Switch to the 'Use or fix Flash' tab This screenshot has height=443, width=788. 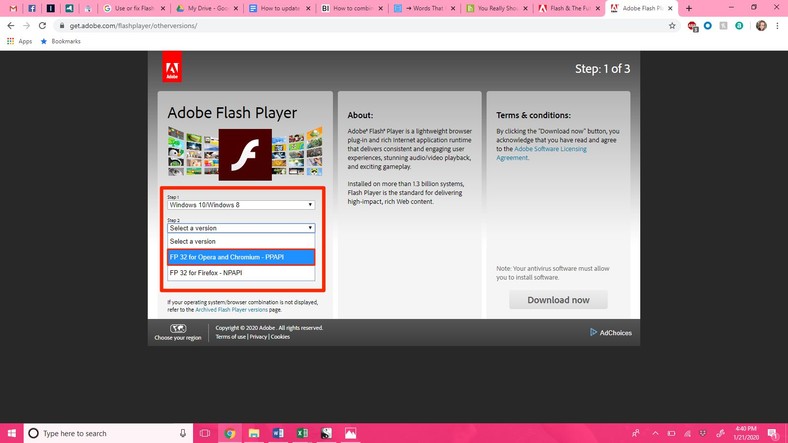tap(134, 8)
